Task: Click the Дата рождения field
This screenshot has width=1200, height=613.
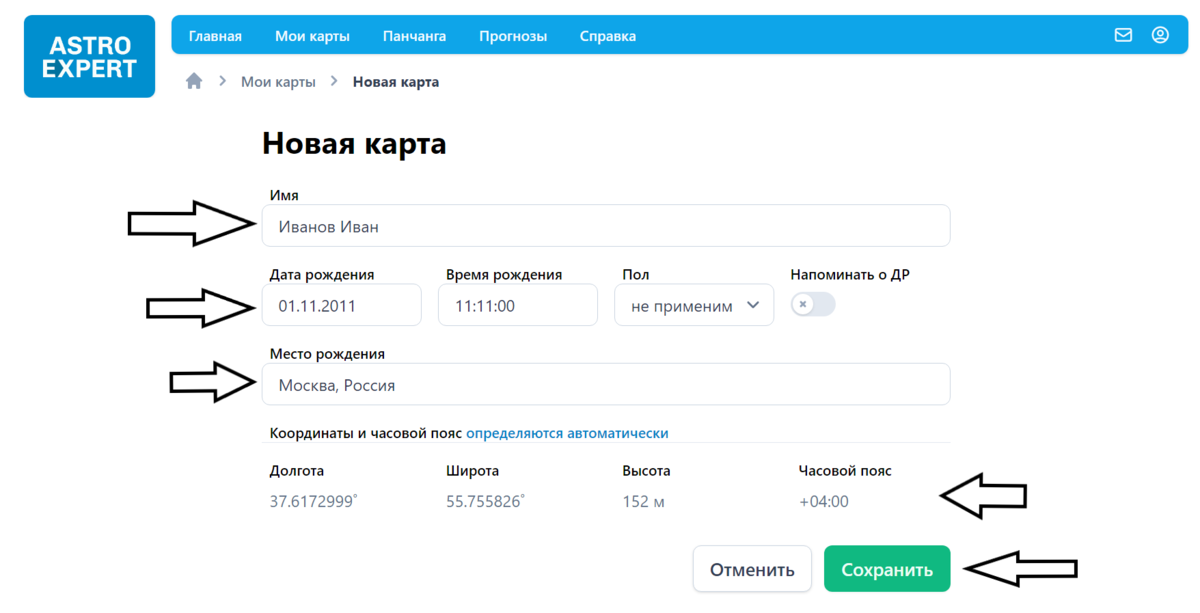Action: coord(342,305)
